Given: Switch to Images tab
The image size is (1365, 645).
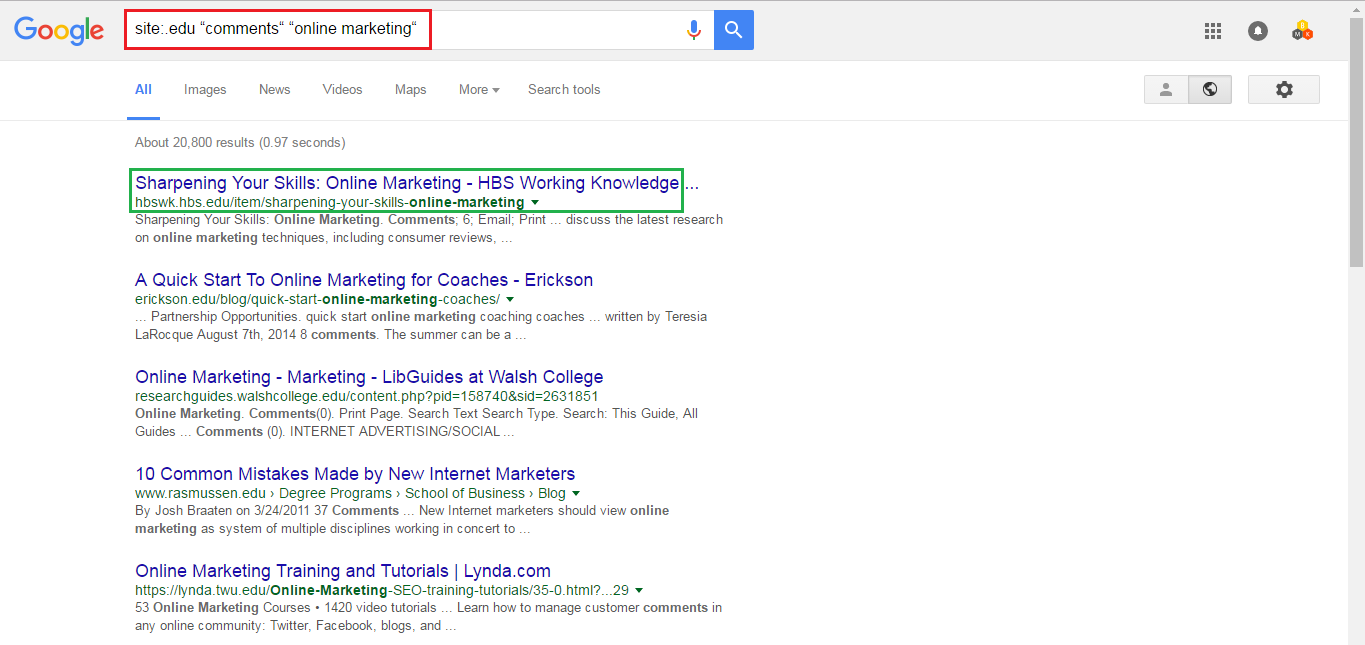Looking at the screenshot, I should [205, 89].
